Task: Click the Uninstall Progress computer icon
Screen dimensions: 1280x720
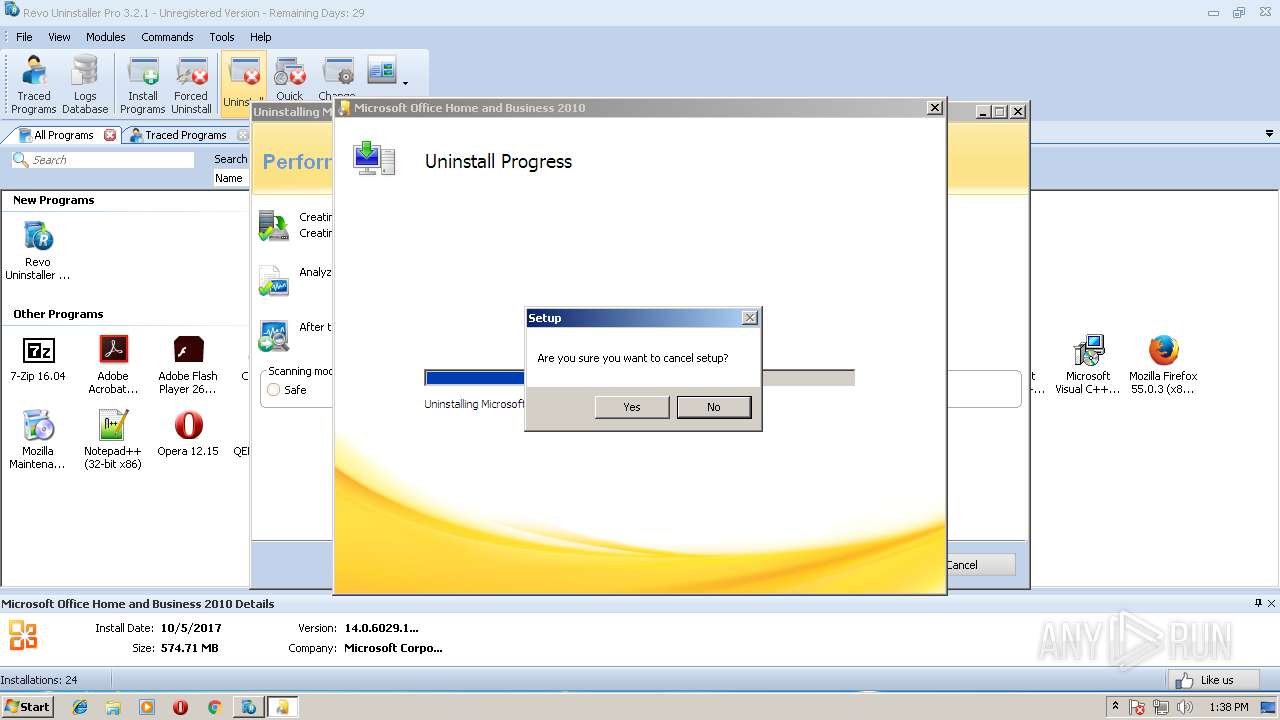Action: tap(374, 159)
